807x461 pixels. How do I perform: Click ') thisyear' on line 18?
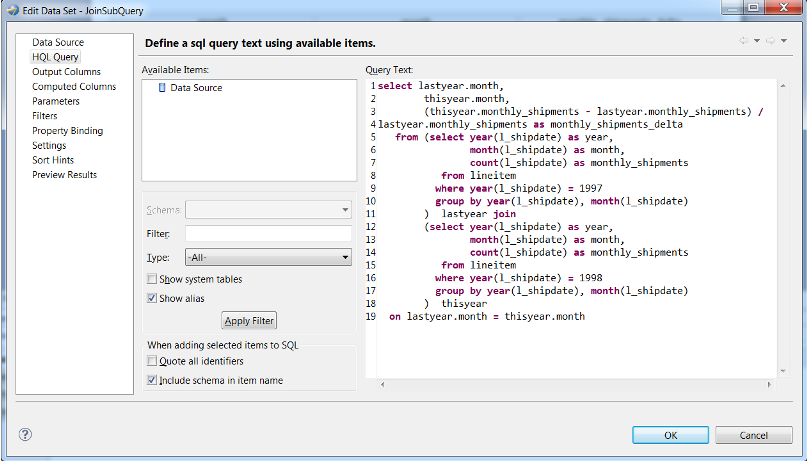tap(455, 304)
